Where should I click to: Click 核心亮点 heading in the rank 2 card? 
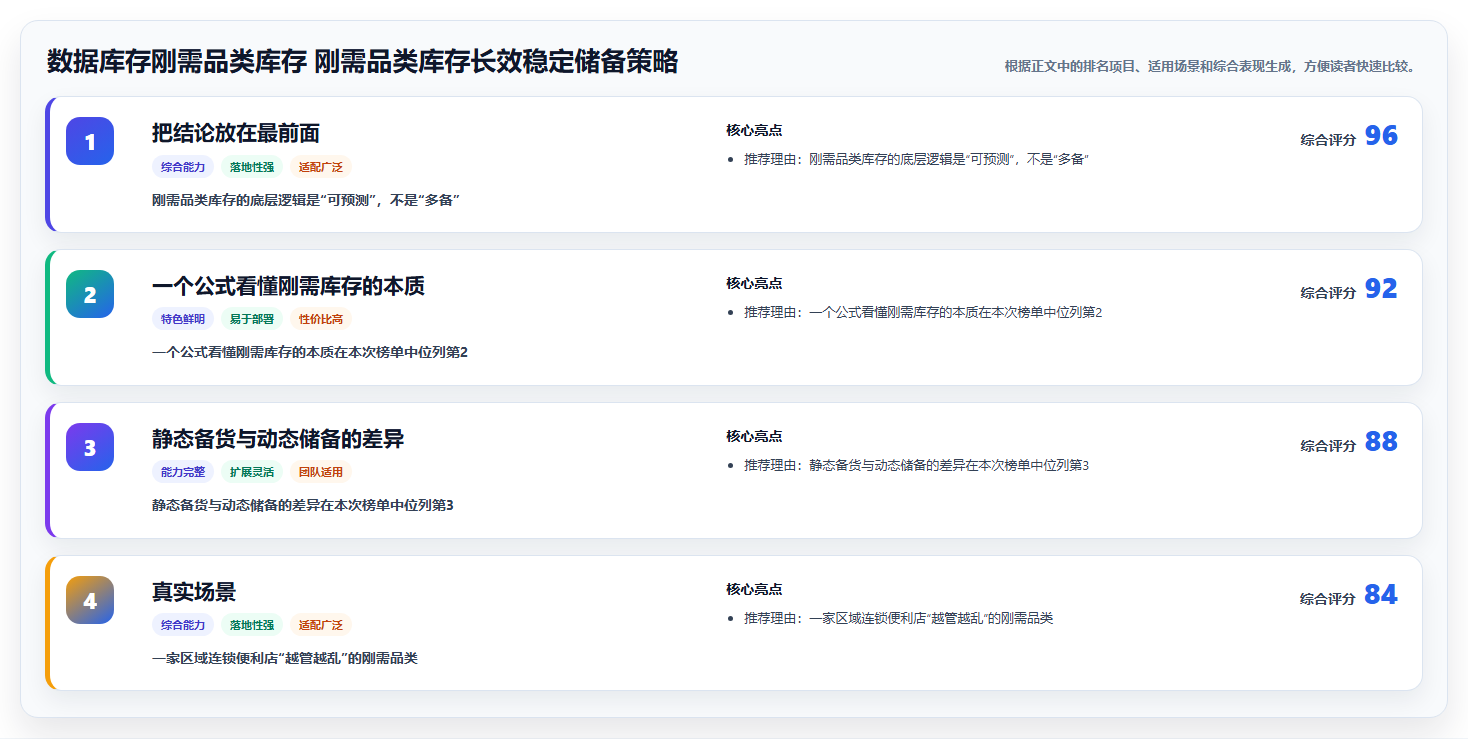coord(754,283)
